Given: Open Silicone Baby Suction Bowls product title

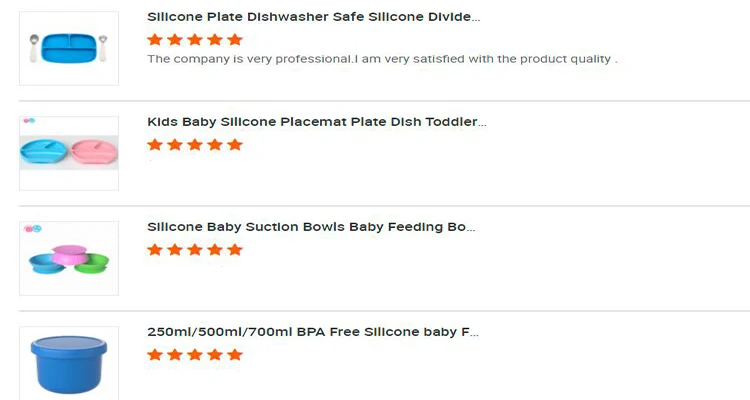Looking at the screenshot, I should 310,227.
